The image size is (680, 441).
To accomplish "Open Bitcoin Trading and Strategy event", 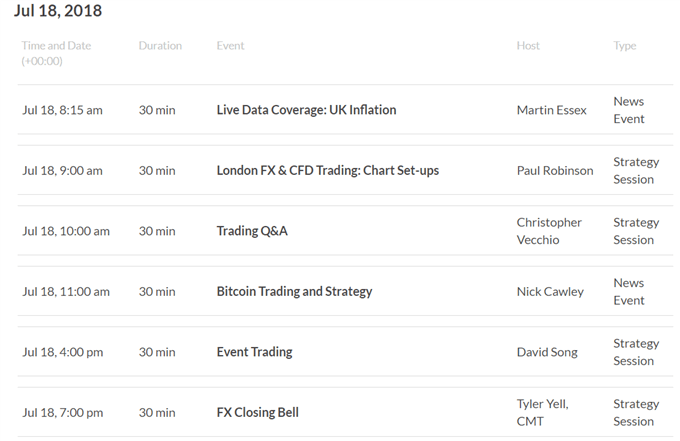I will pos(294,291).
